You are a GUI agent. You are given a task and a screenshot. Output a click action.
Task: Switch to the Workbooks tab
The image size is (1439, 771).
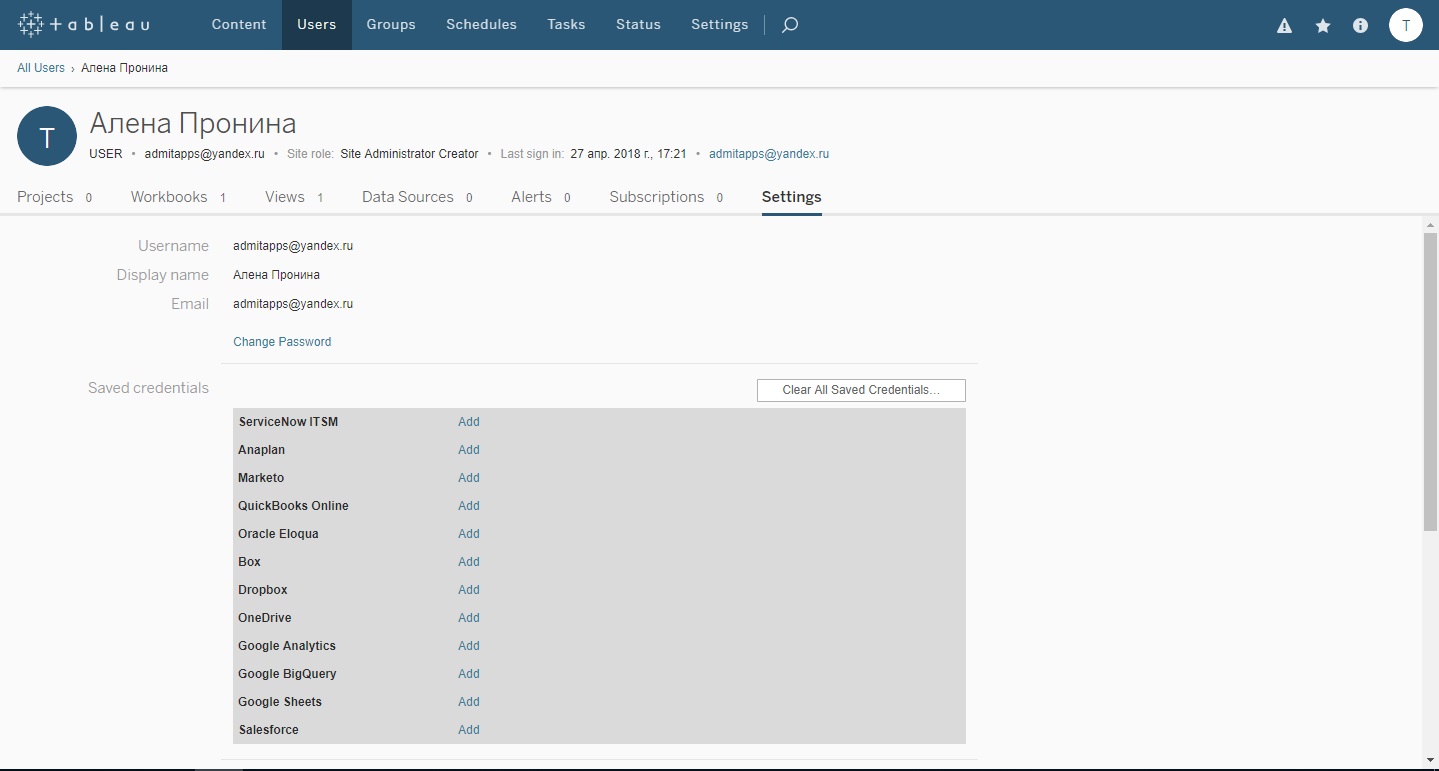tap(169, 197)
